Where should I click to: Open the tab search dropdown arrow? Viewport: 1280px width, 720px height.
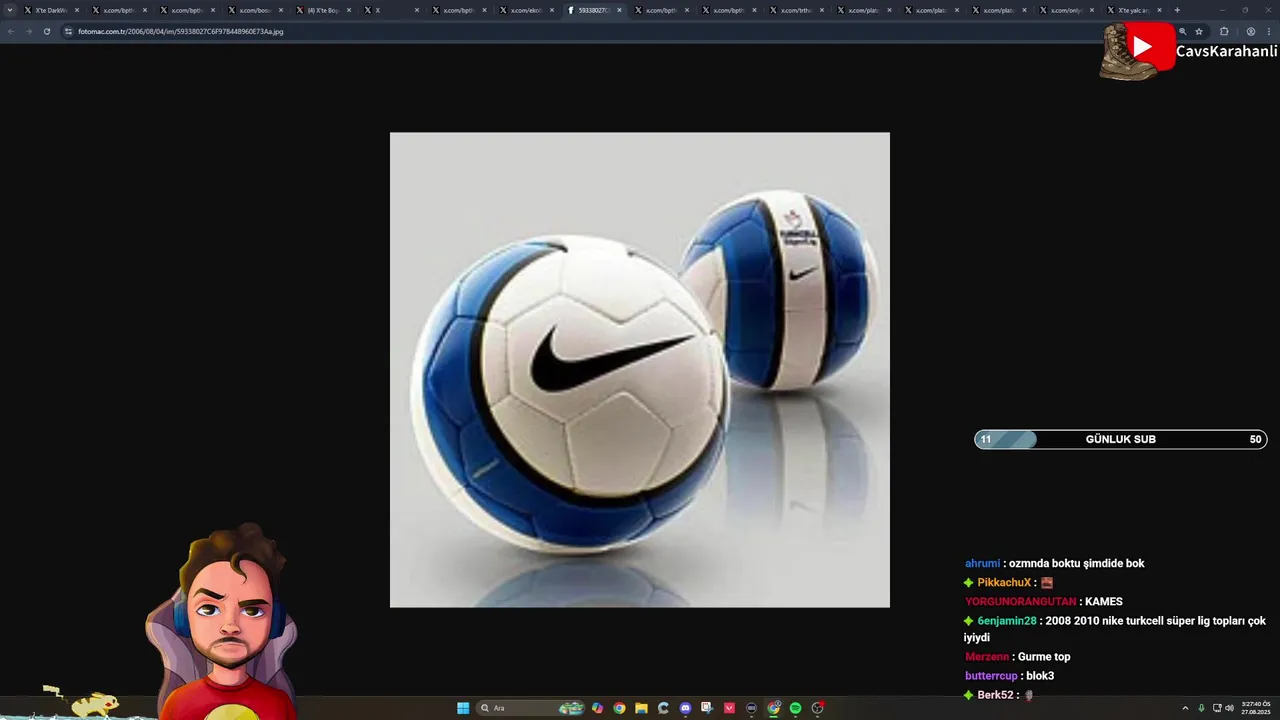coord(10,10)
